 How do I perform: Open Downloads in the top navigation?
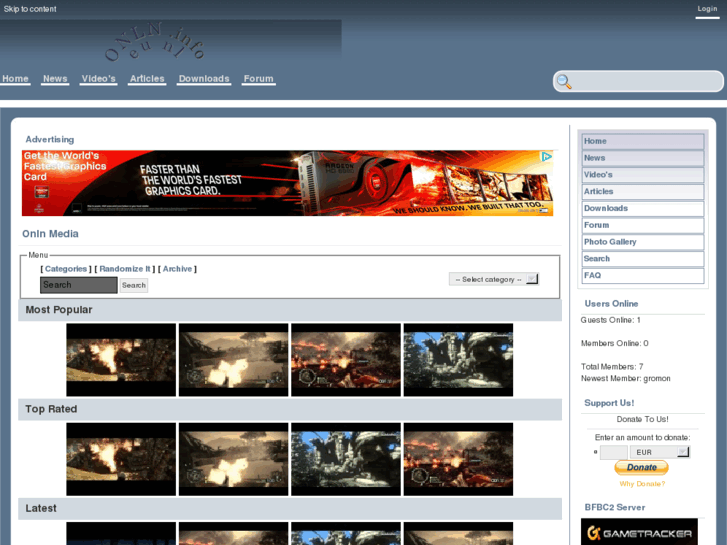pos(204,79)
